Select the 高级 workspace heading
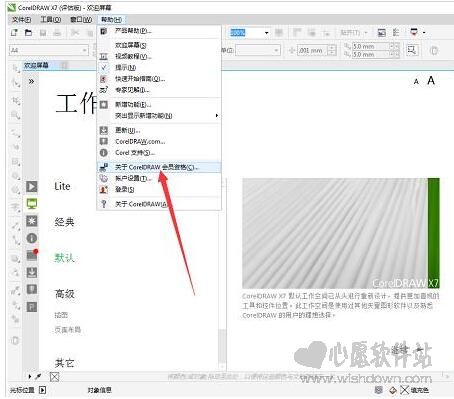 tap(65, 294)
